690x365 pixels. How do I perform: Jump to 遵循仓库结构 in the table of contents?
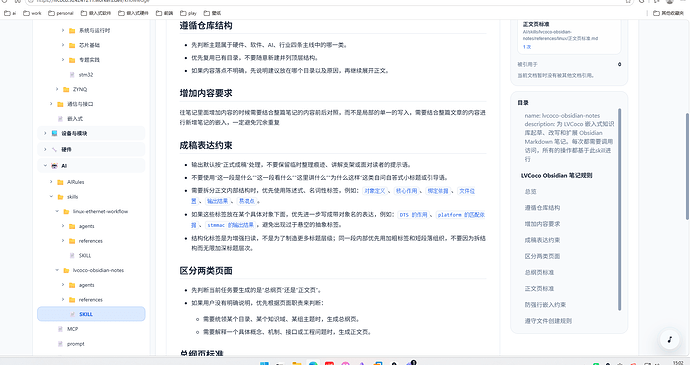[542, 208]
